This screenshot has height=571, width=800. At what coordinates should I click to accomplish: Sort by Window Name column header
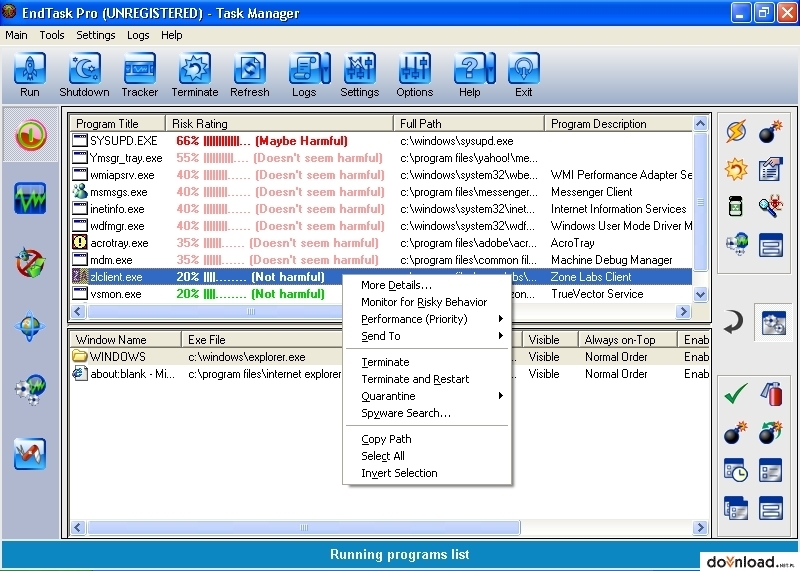[x=126, y=339]
